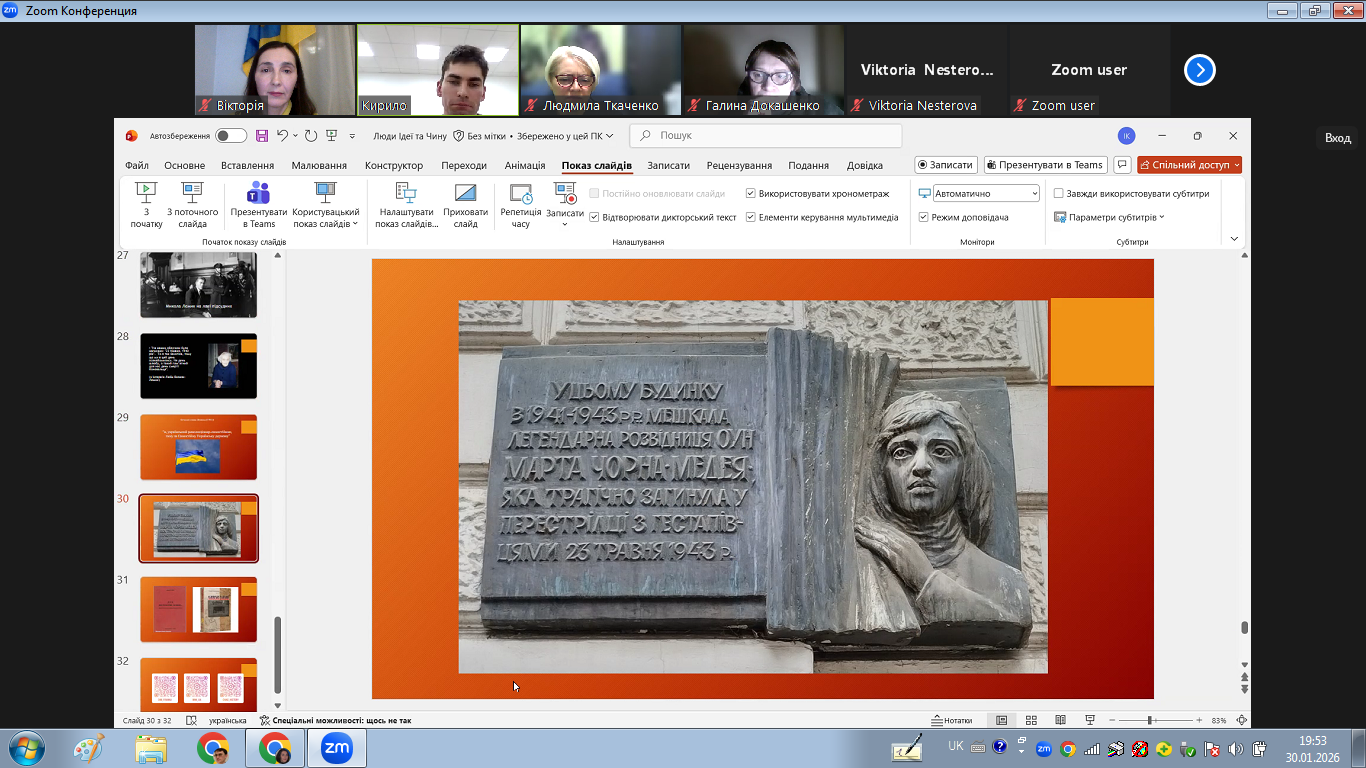Uncheck the use timings checkbox
1366x768 pixels.
(751, 193)
